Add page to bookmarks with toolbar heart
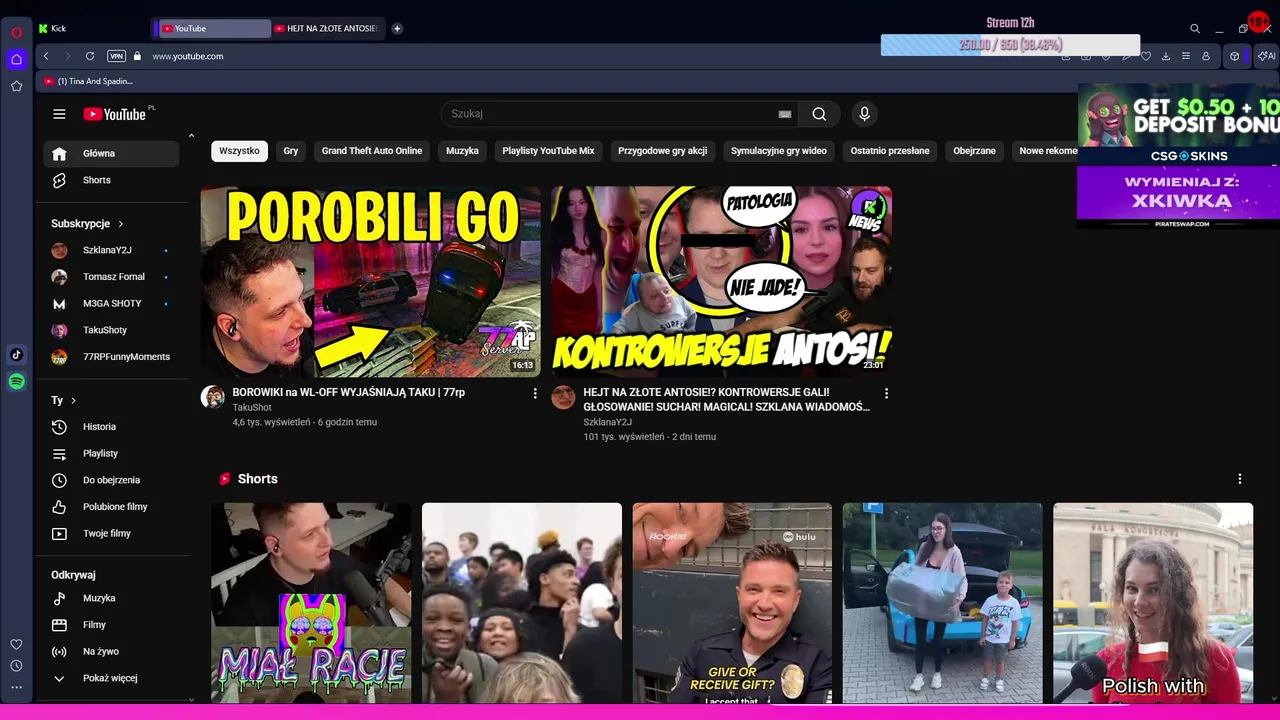 pyautogui.click(x=1146, y=56)
